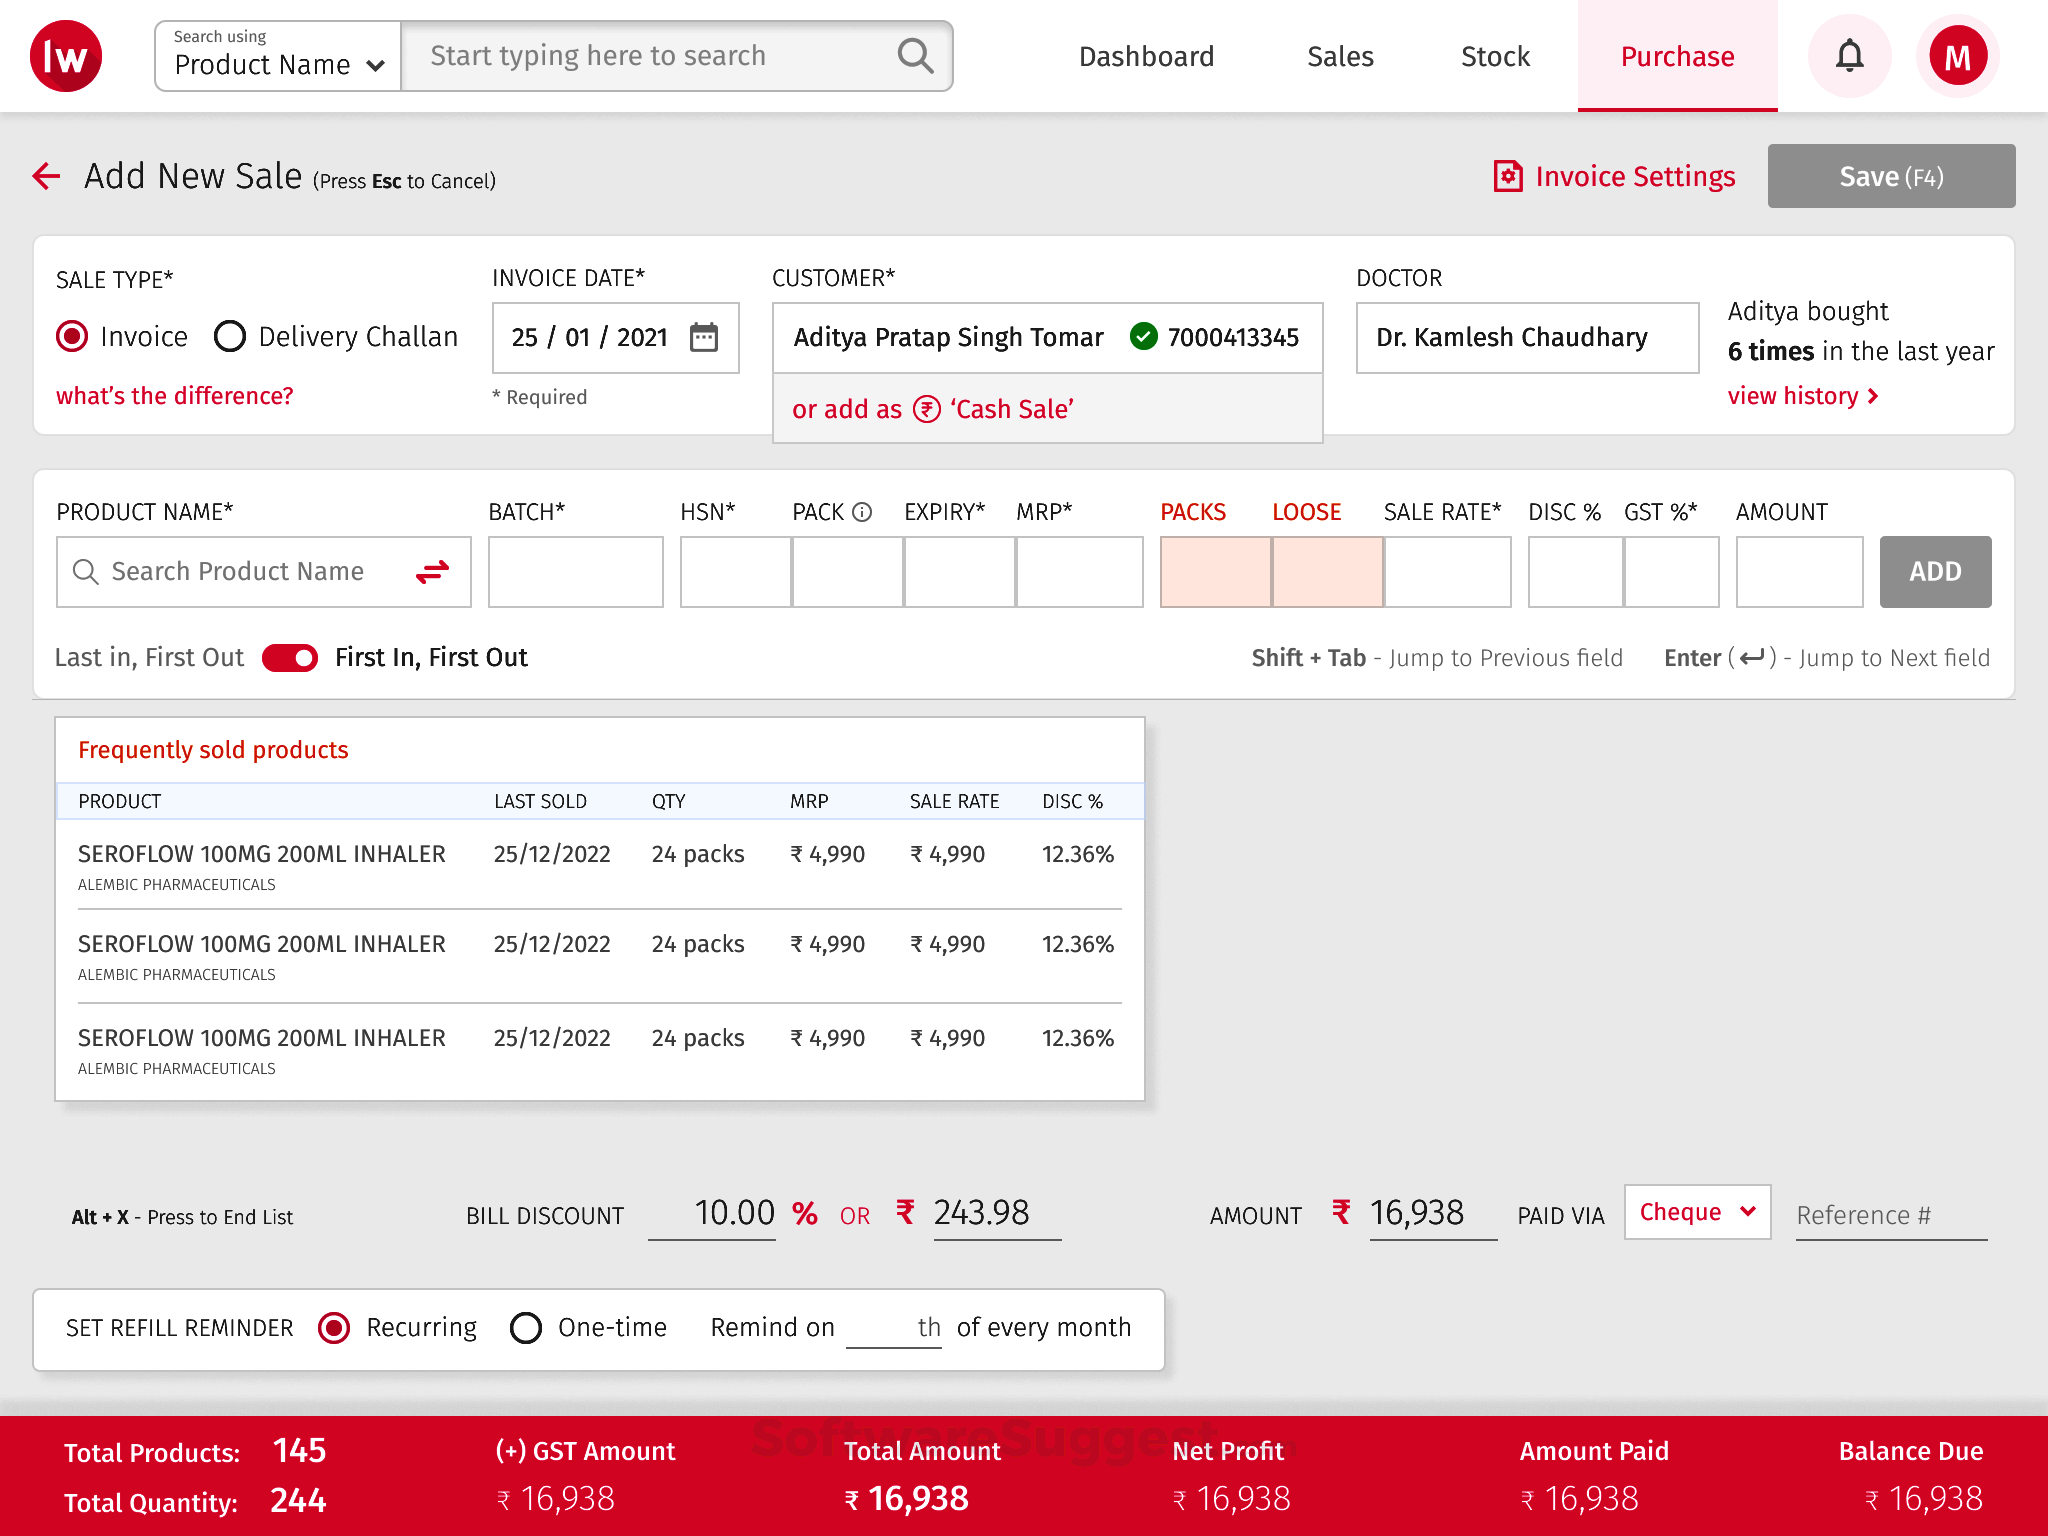Change payment method from Cheque dropdown
Viewport: 2048px width, 1536px height.
pos(1695,1212)
